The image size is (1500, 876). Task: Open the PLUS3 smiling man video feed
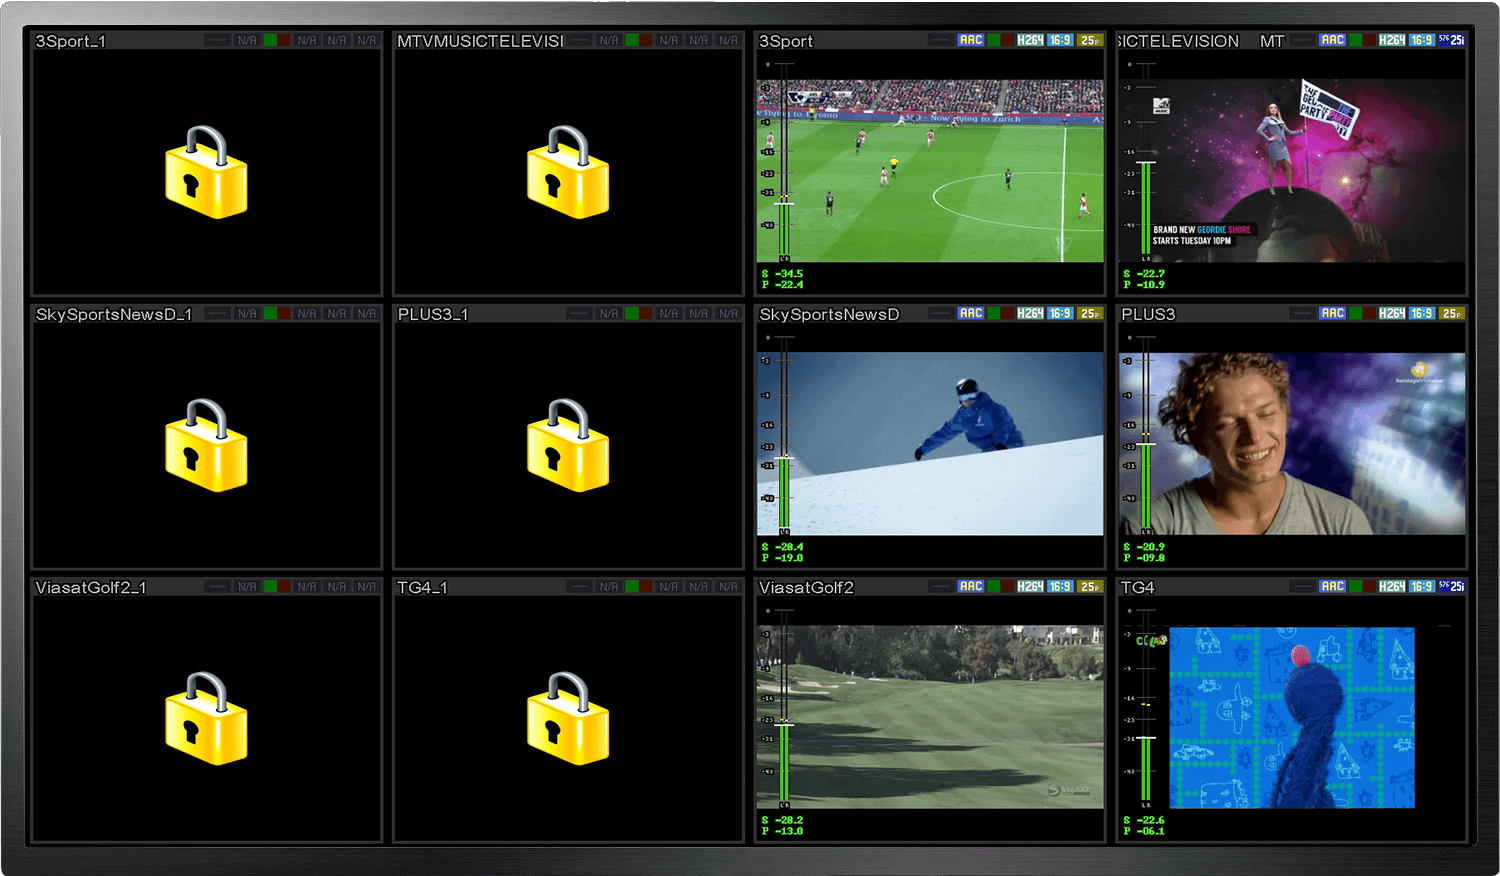(1292, 443)
